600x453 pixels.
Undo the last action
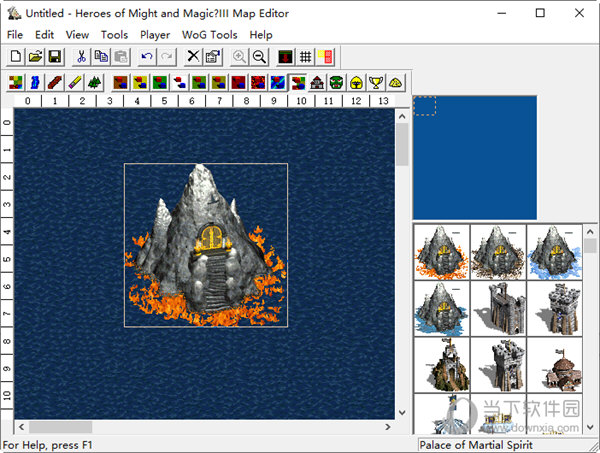coord(147,57)
